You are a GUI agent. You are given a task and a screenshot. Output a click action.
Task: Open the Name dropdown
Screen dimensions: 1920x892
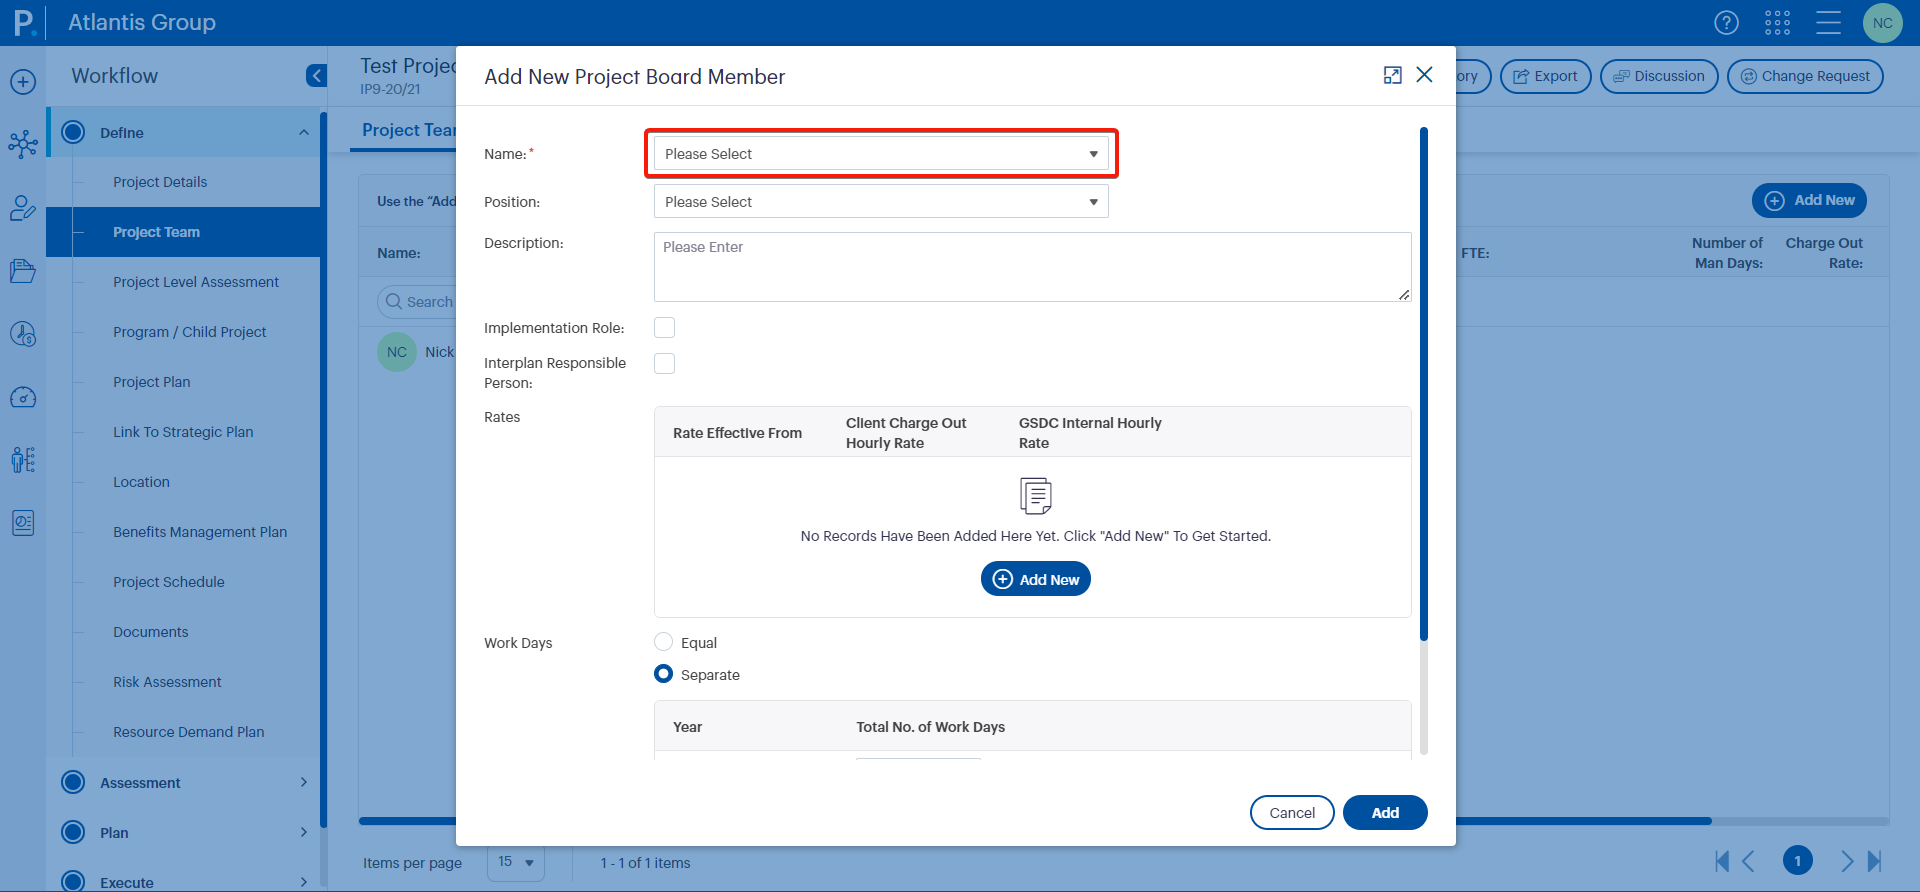pyautogui.click(x=881, y=154)
